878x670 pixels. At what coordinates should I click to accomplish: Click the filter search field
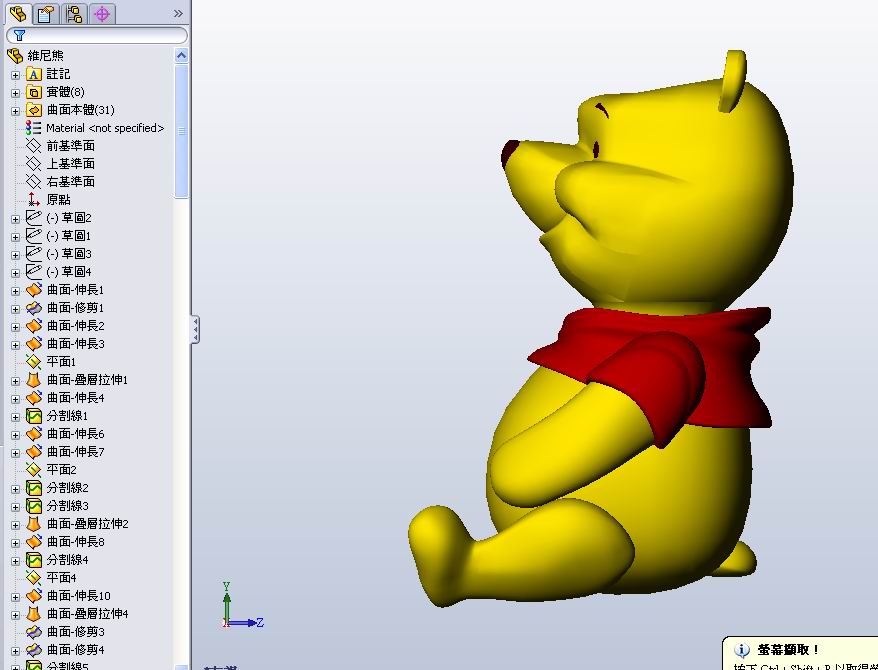96,35
